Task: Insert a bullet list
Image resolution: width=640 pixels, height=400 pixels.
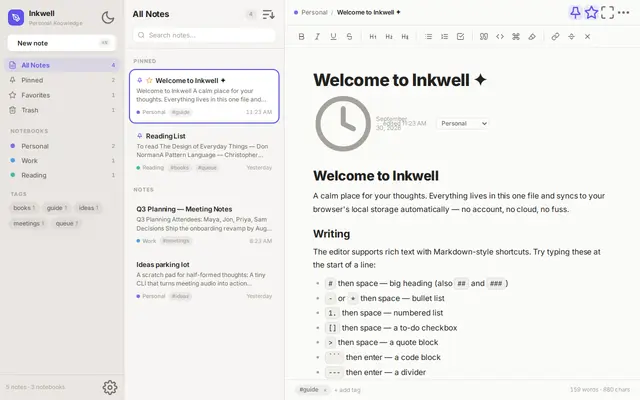Action: pos(428,37)
